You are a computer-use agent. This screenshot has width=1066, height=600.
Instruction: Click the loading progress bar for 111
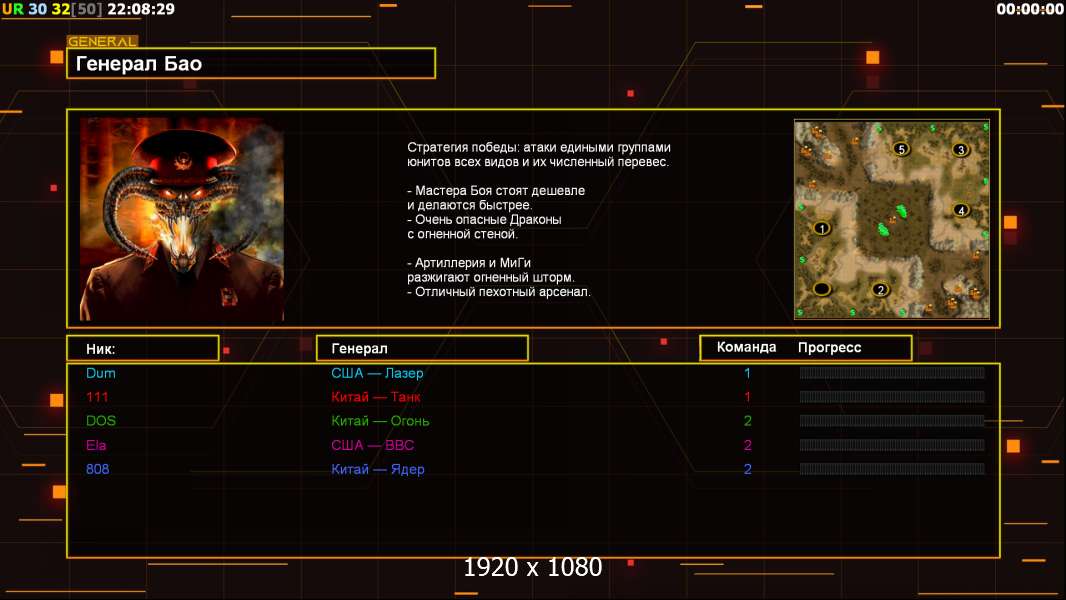[x=892, y=397]
